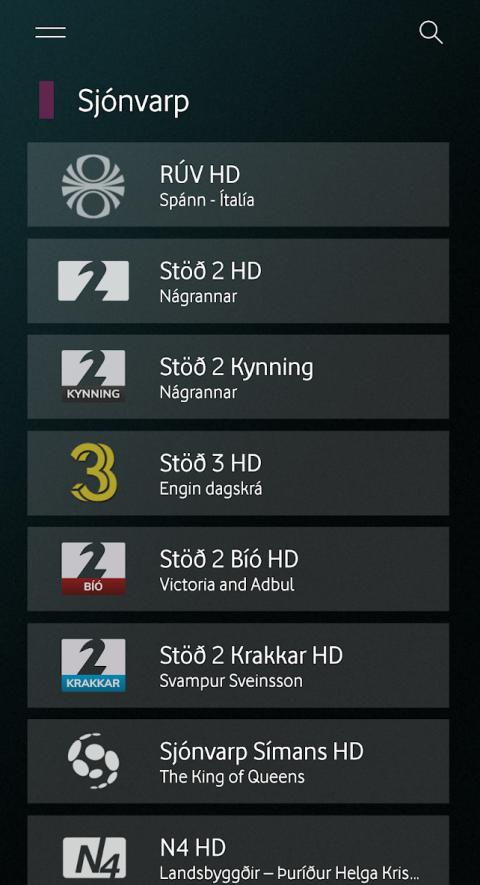Open the Svampur Sveinsson programme entry
This screenshot has width=480, height=885.
(x=231, y=681)
